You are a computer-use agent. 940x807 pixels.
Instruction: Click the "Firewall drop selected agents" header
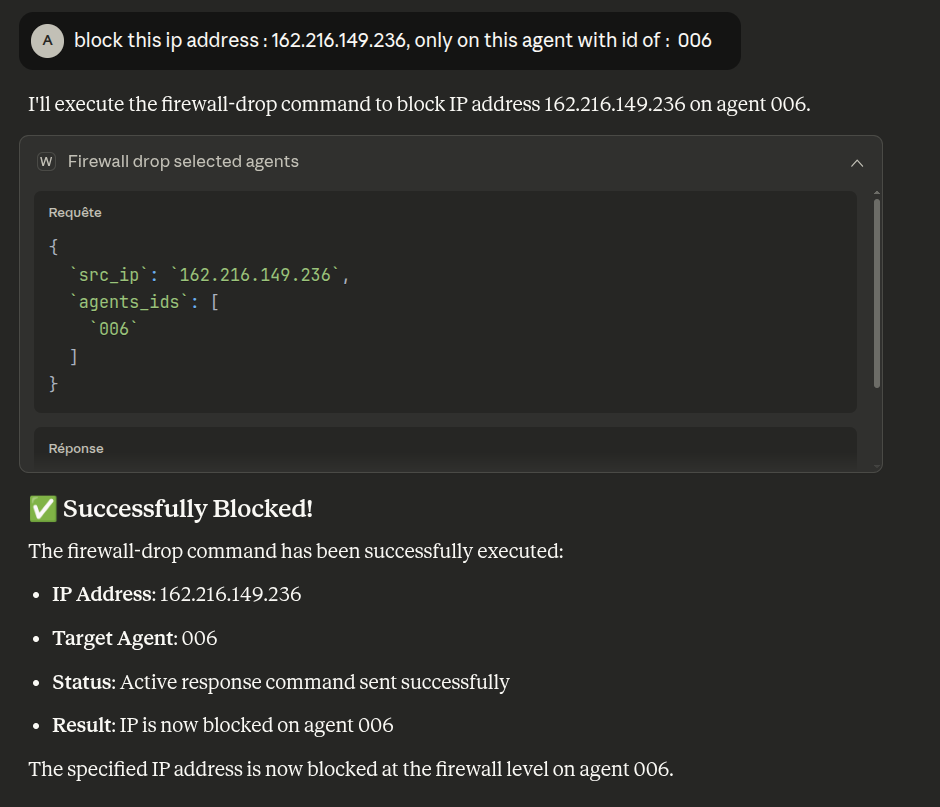tap(183, 162)
